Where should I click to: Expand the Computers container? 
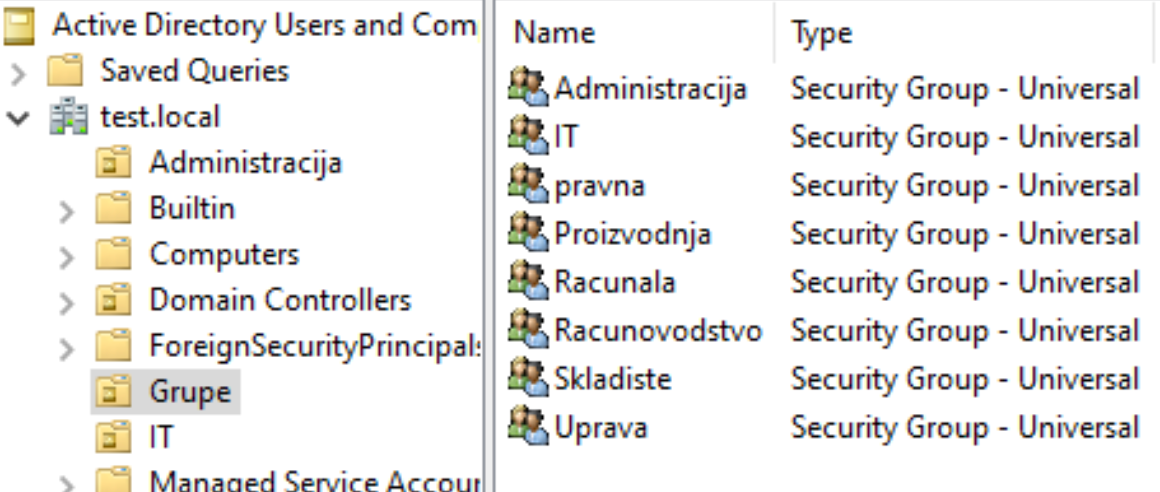pyautogui.click(x=67, y=257)
